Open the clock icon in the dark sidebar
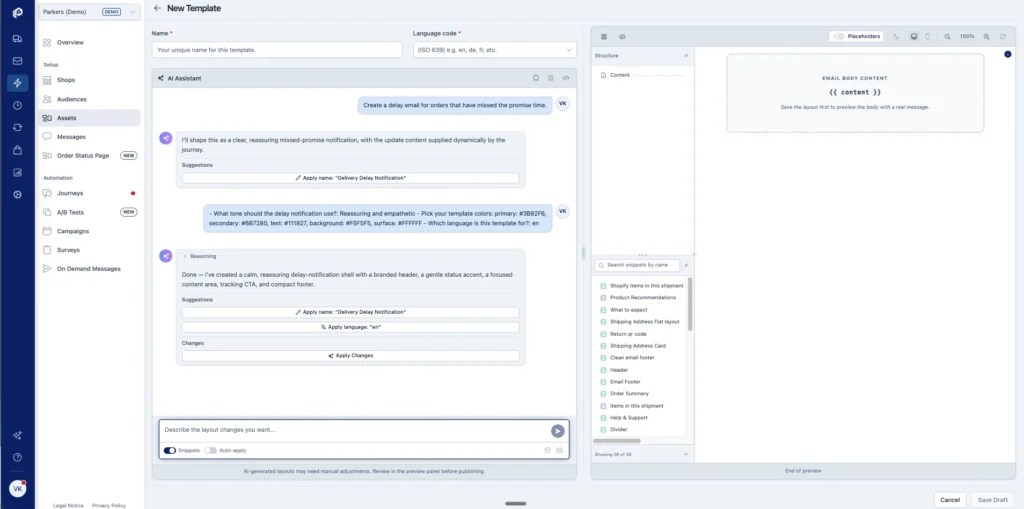 click(x=18, y=105)
